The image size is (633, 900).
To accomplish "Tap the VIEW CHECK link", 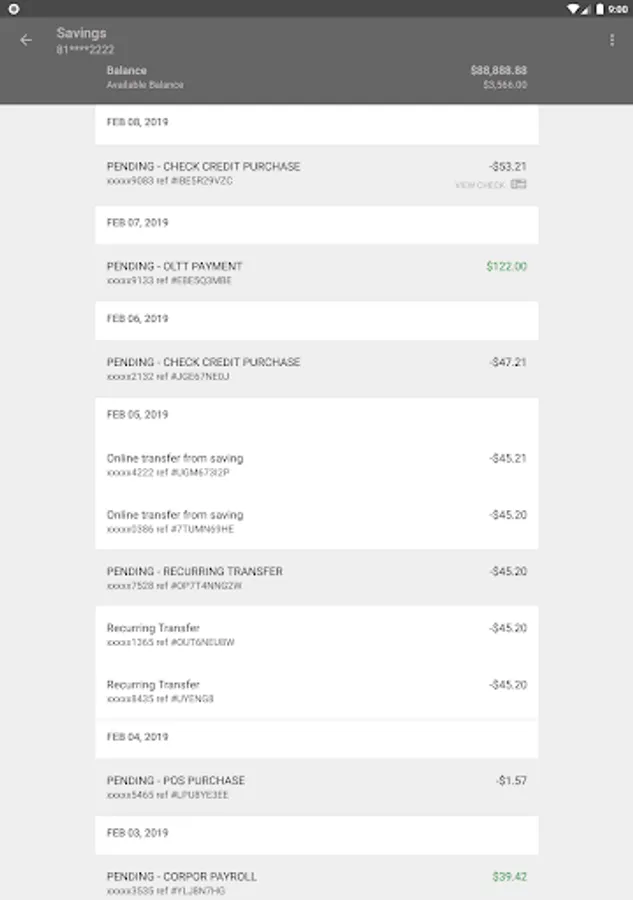I will coord(480,185).
